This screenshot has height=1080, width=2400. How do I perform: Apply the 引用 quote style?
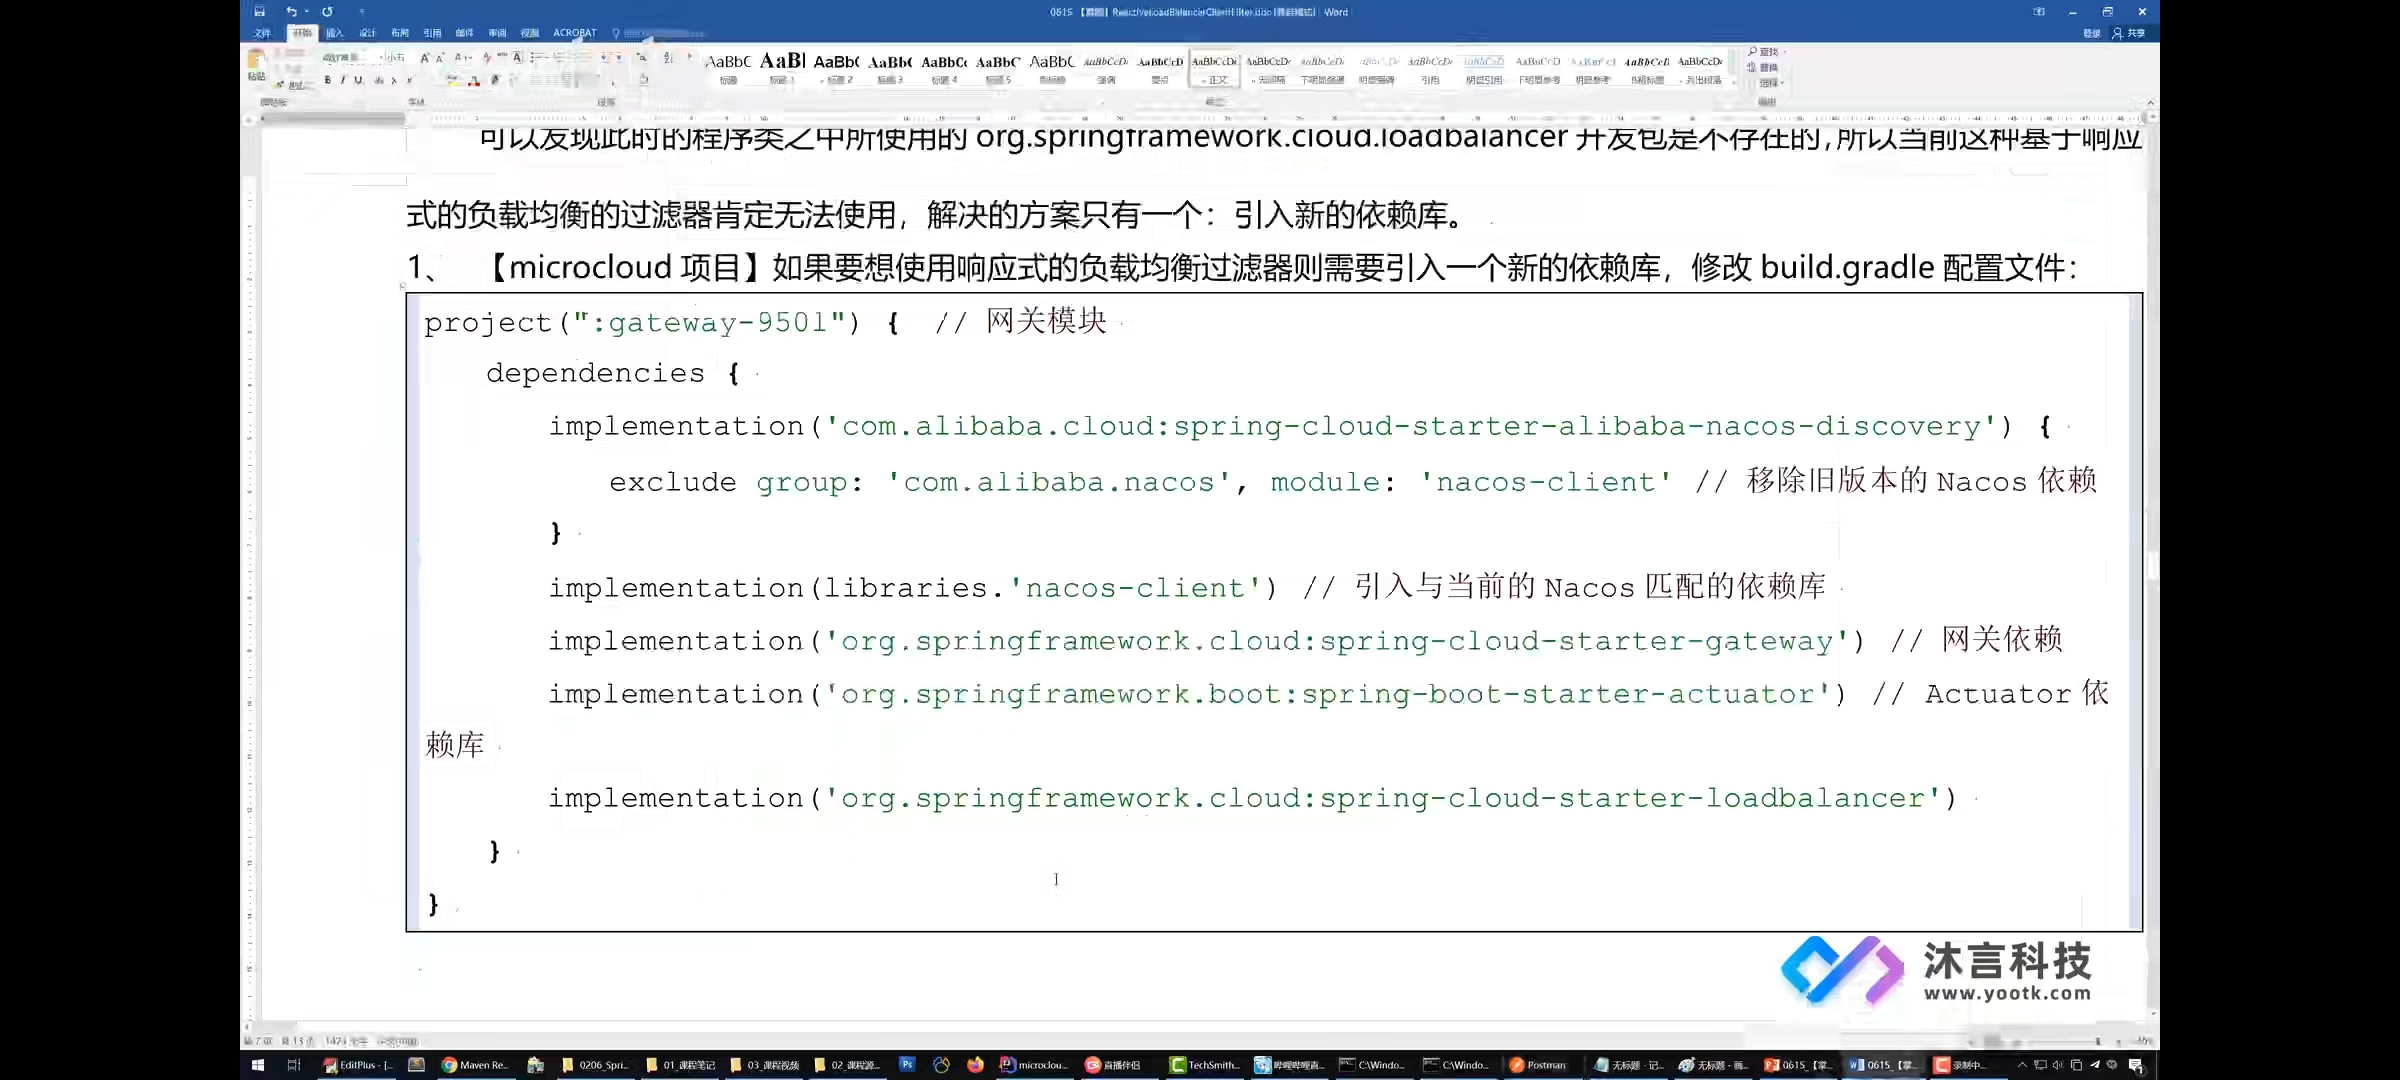[1430, 68]
